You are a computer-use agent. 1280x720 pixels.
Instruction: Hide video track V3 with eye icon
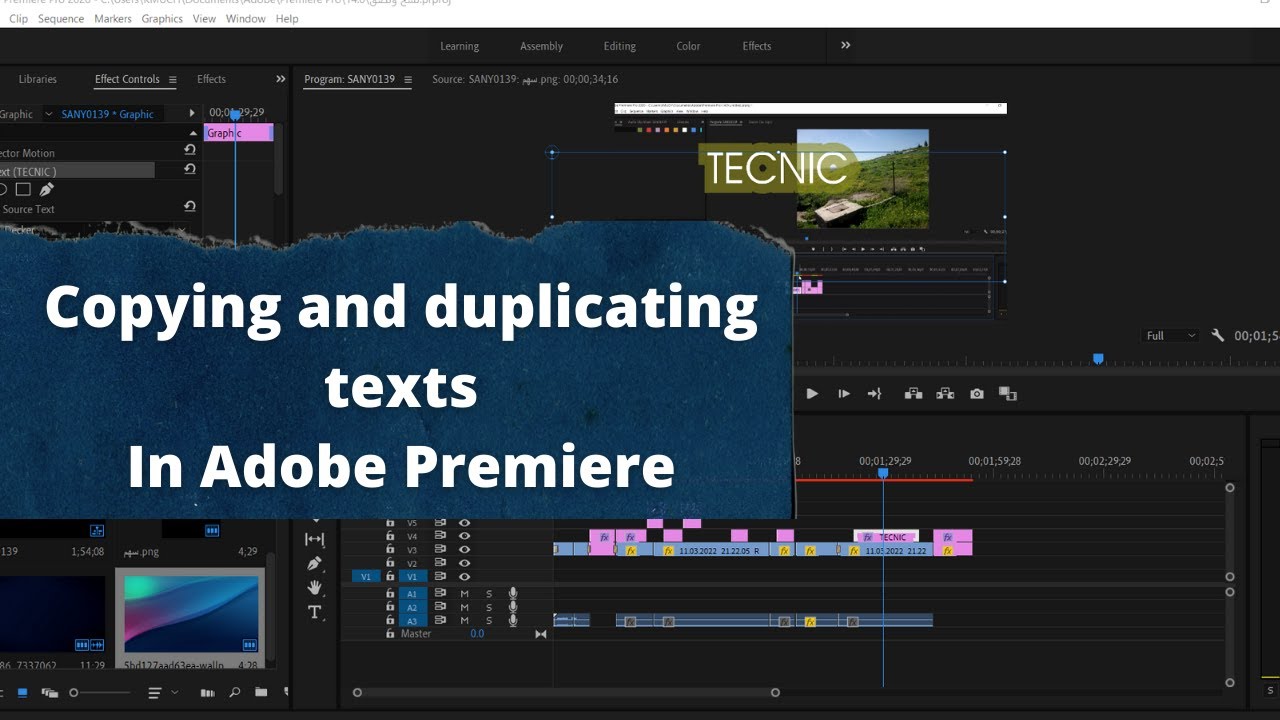[x=464, y=549]
